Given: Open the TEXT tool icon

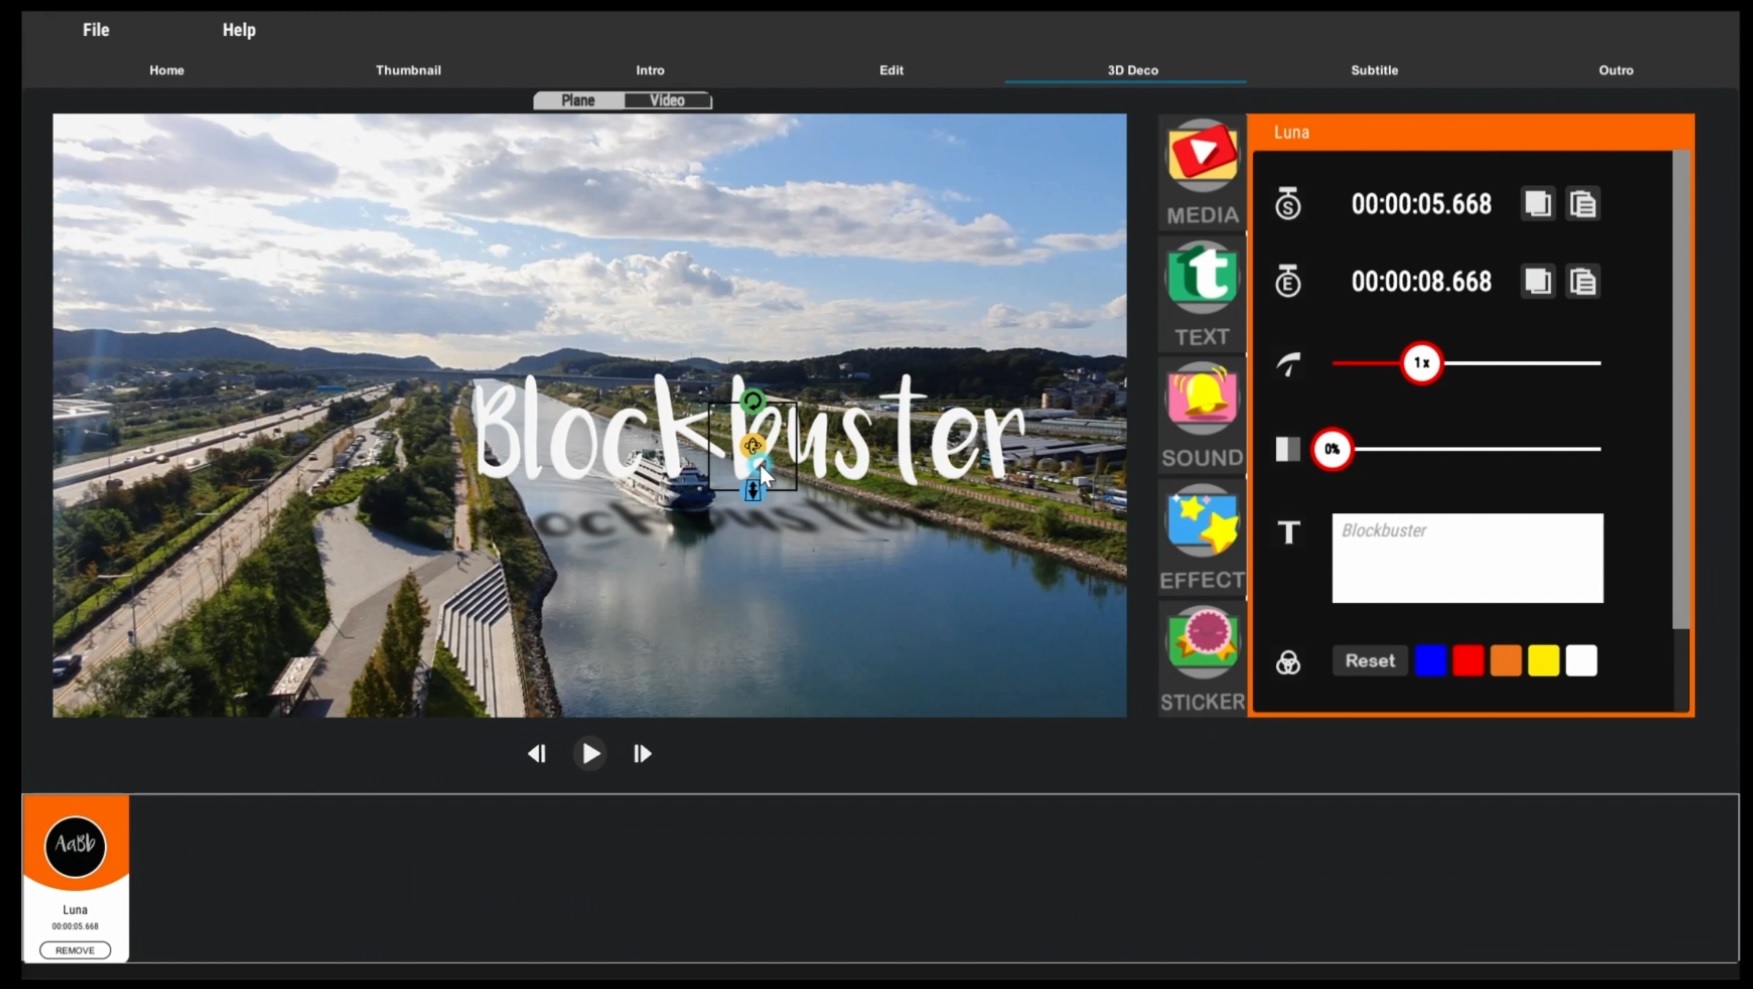Looking at the screenshot, I should click(x=1202, y=294).
